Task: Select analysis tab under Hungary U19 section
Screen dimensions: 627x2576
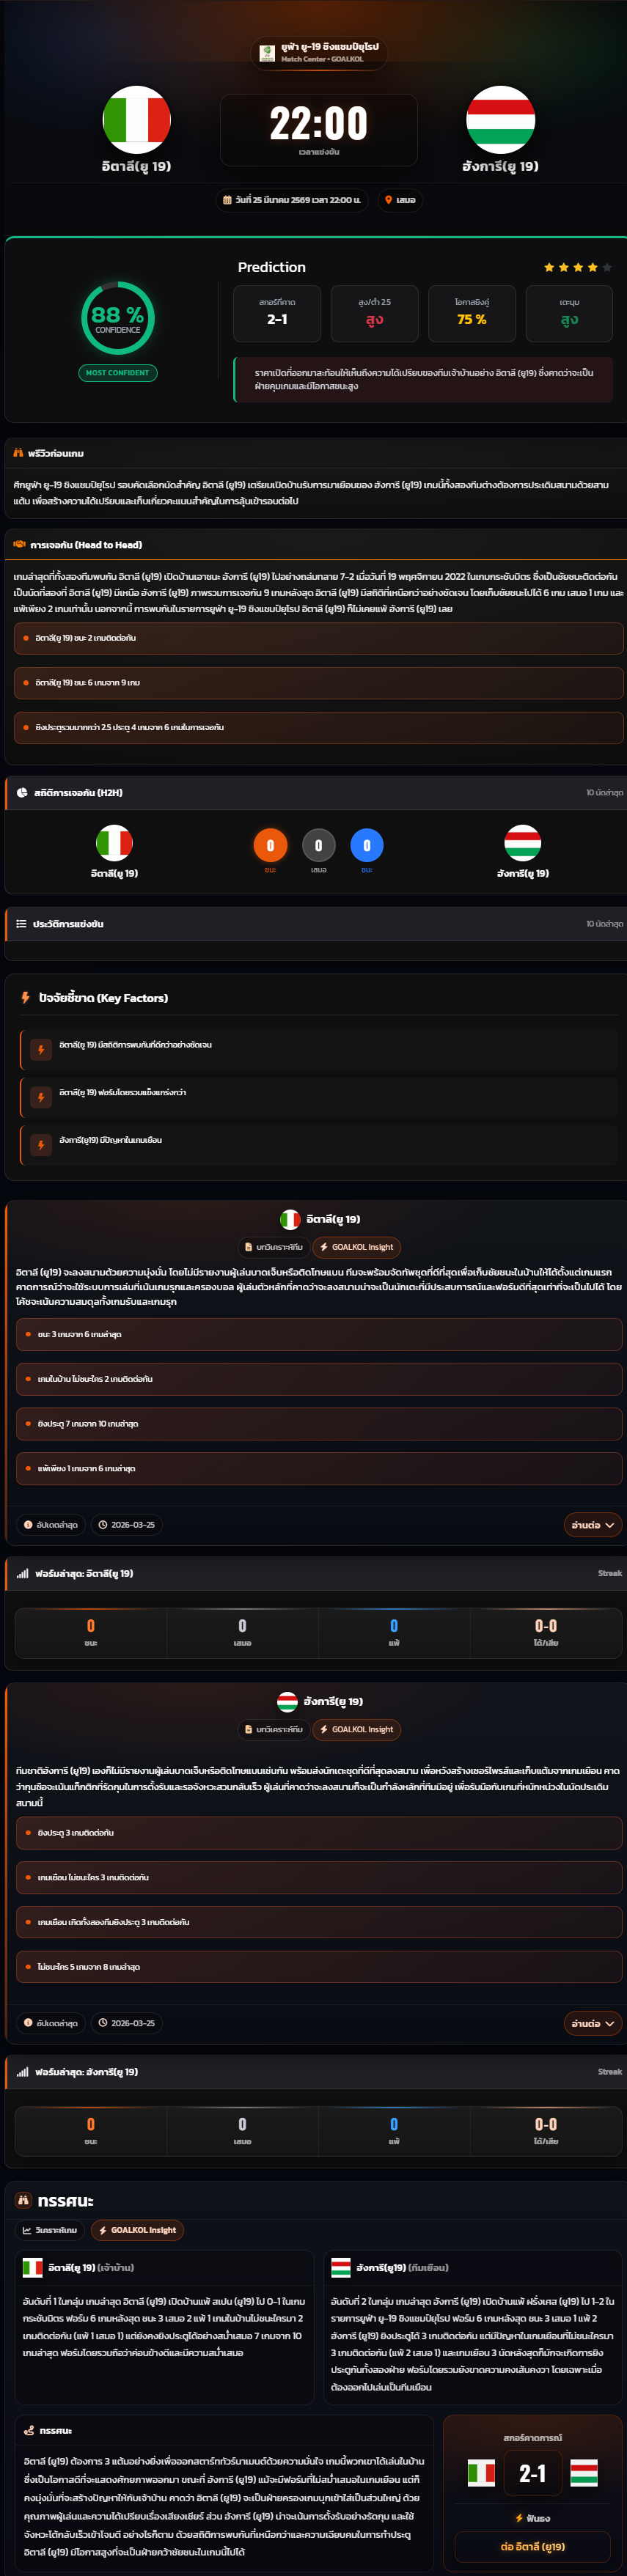Action: click(273, 1729)
